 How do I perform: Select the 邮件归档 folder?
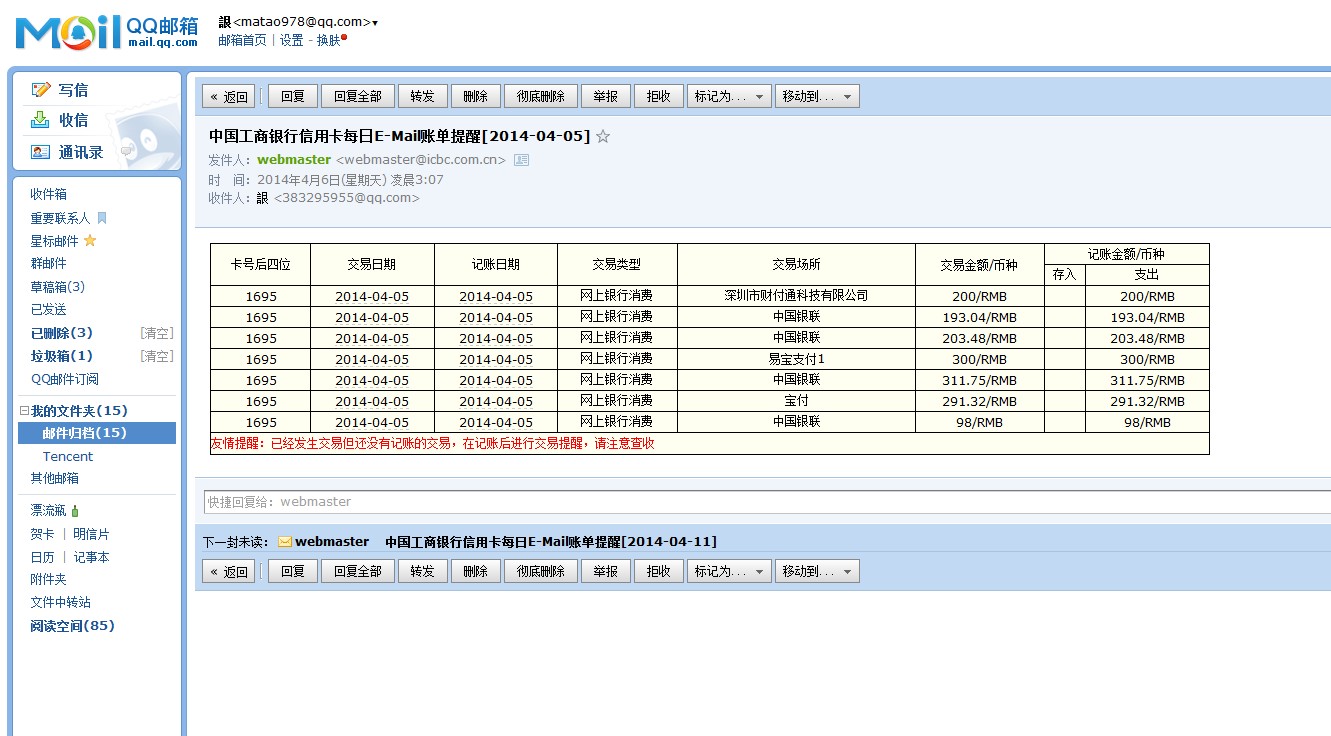(84, 433)
